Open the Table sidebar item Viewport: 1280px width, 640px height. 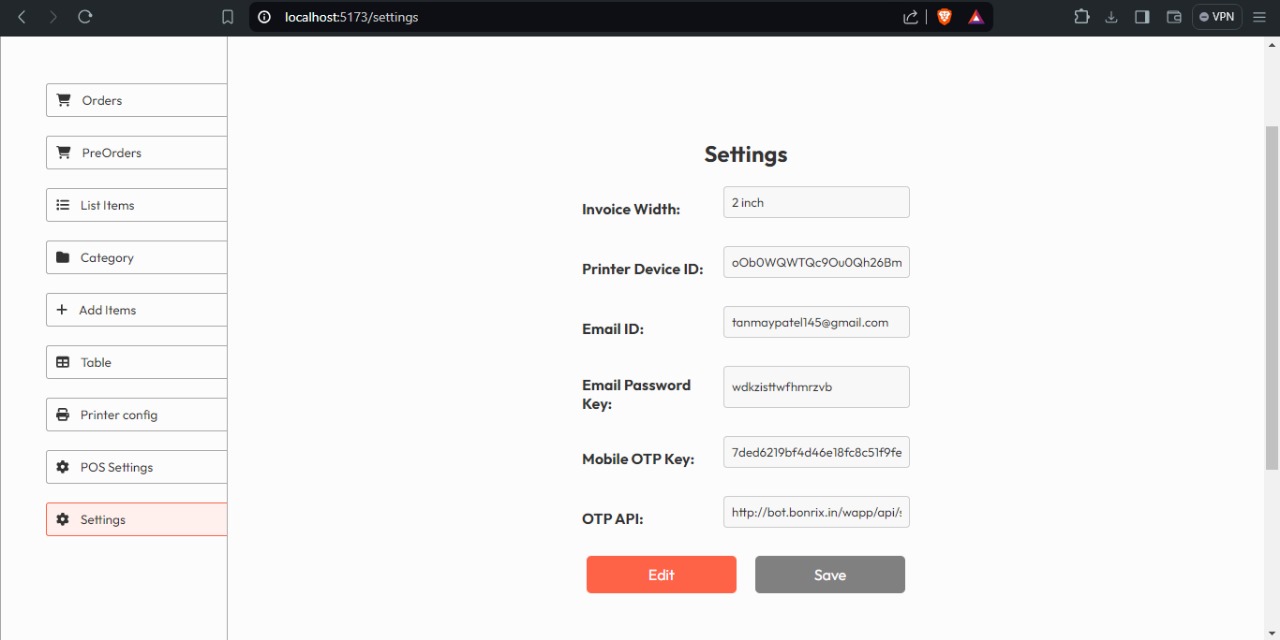pos(137,362)
